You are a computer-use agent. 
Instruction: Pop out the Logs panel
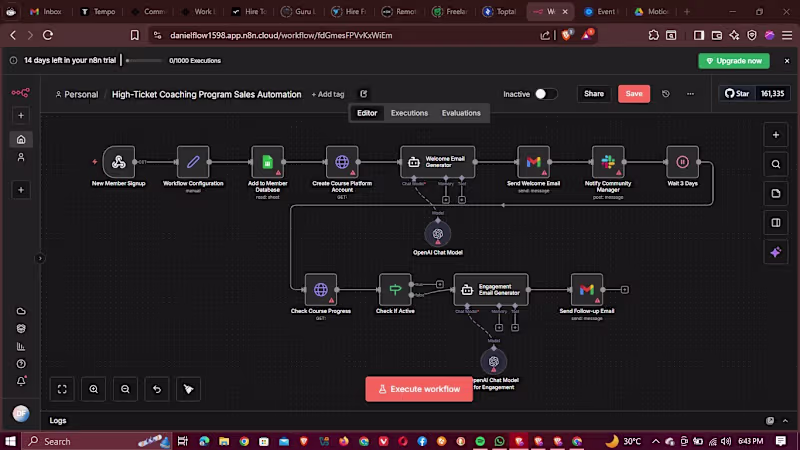click(x=770, y=421)
